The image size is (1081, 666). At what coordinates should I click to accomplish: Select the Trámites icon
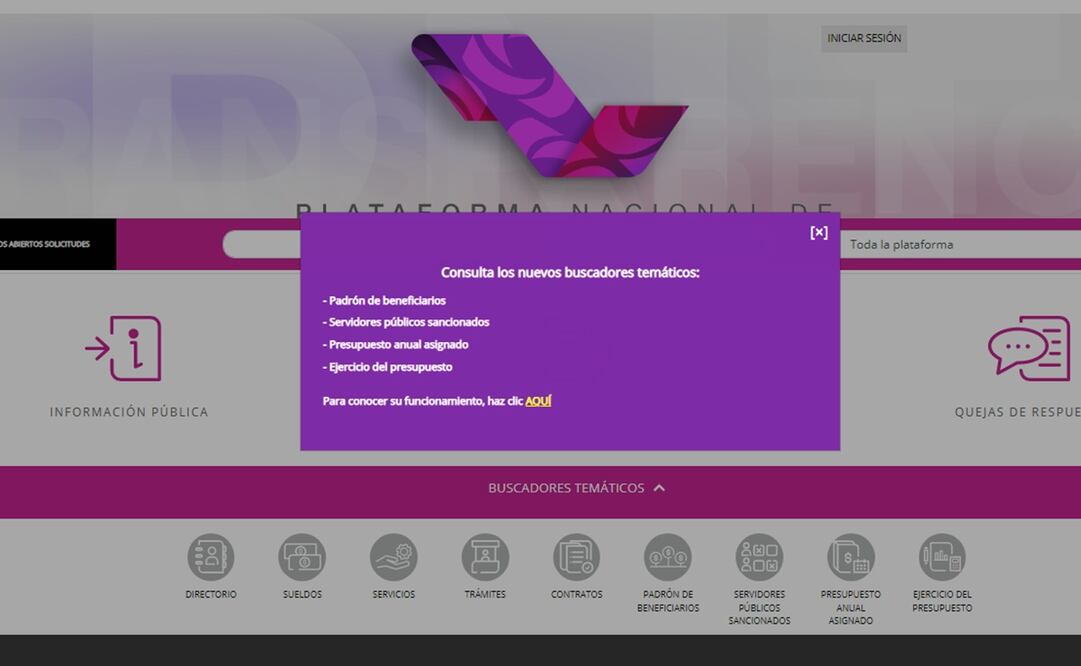(485, 558)
